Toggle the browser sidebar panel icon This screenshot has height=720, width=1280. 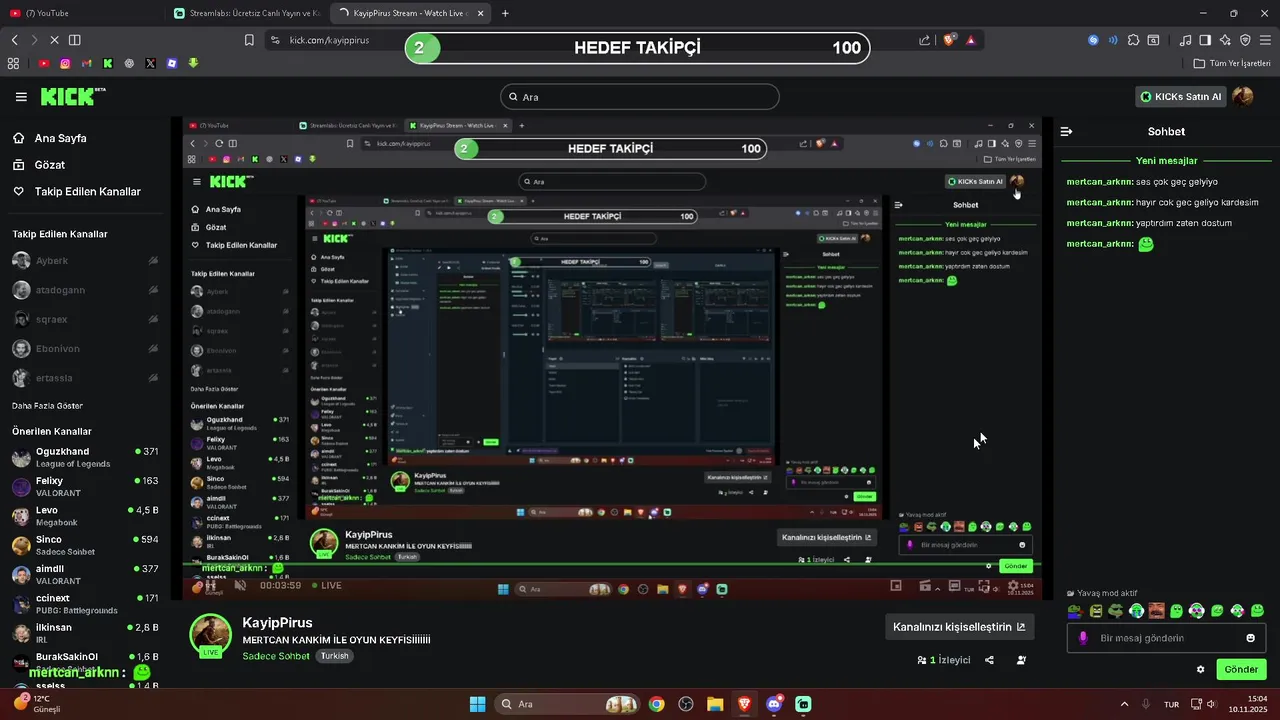[1205, 40]
